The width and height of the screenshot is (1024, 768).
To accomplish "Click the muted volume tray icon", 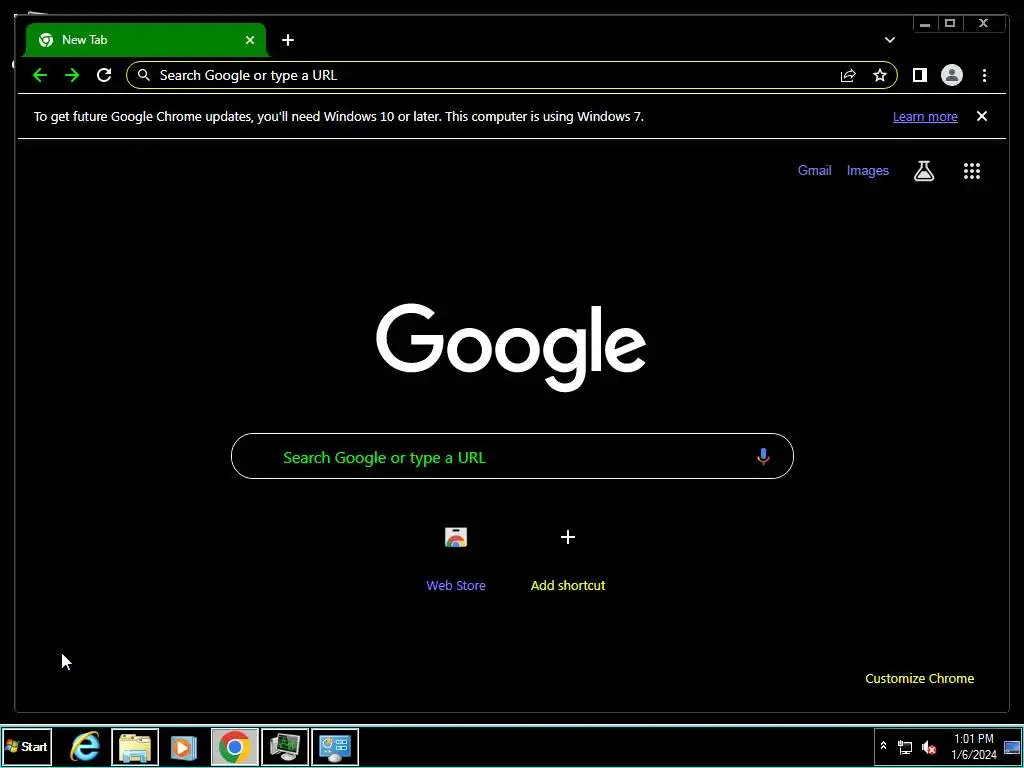I will [x=928, y=747].
